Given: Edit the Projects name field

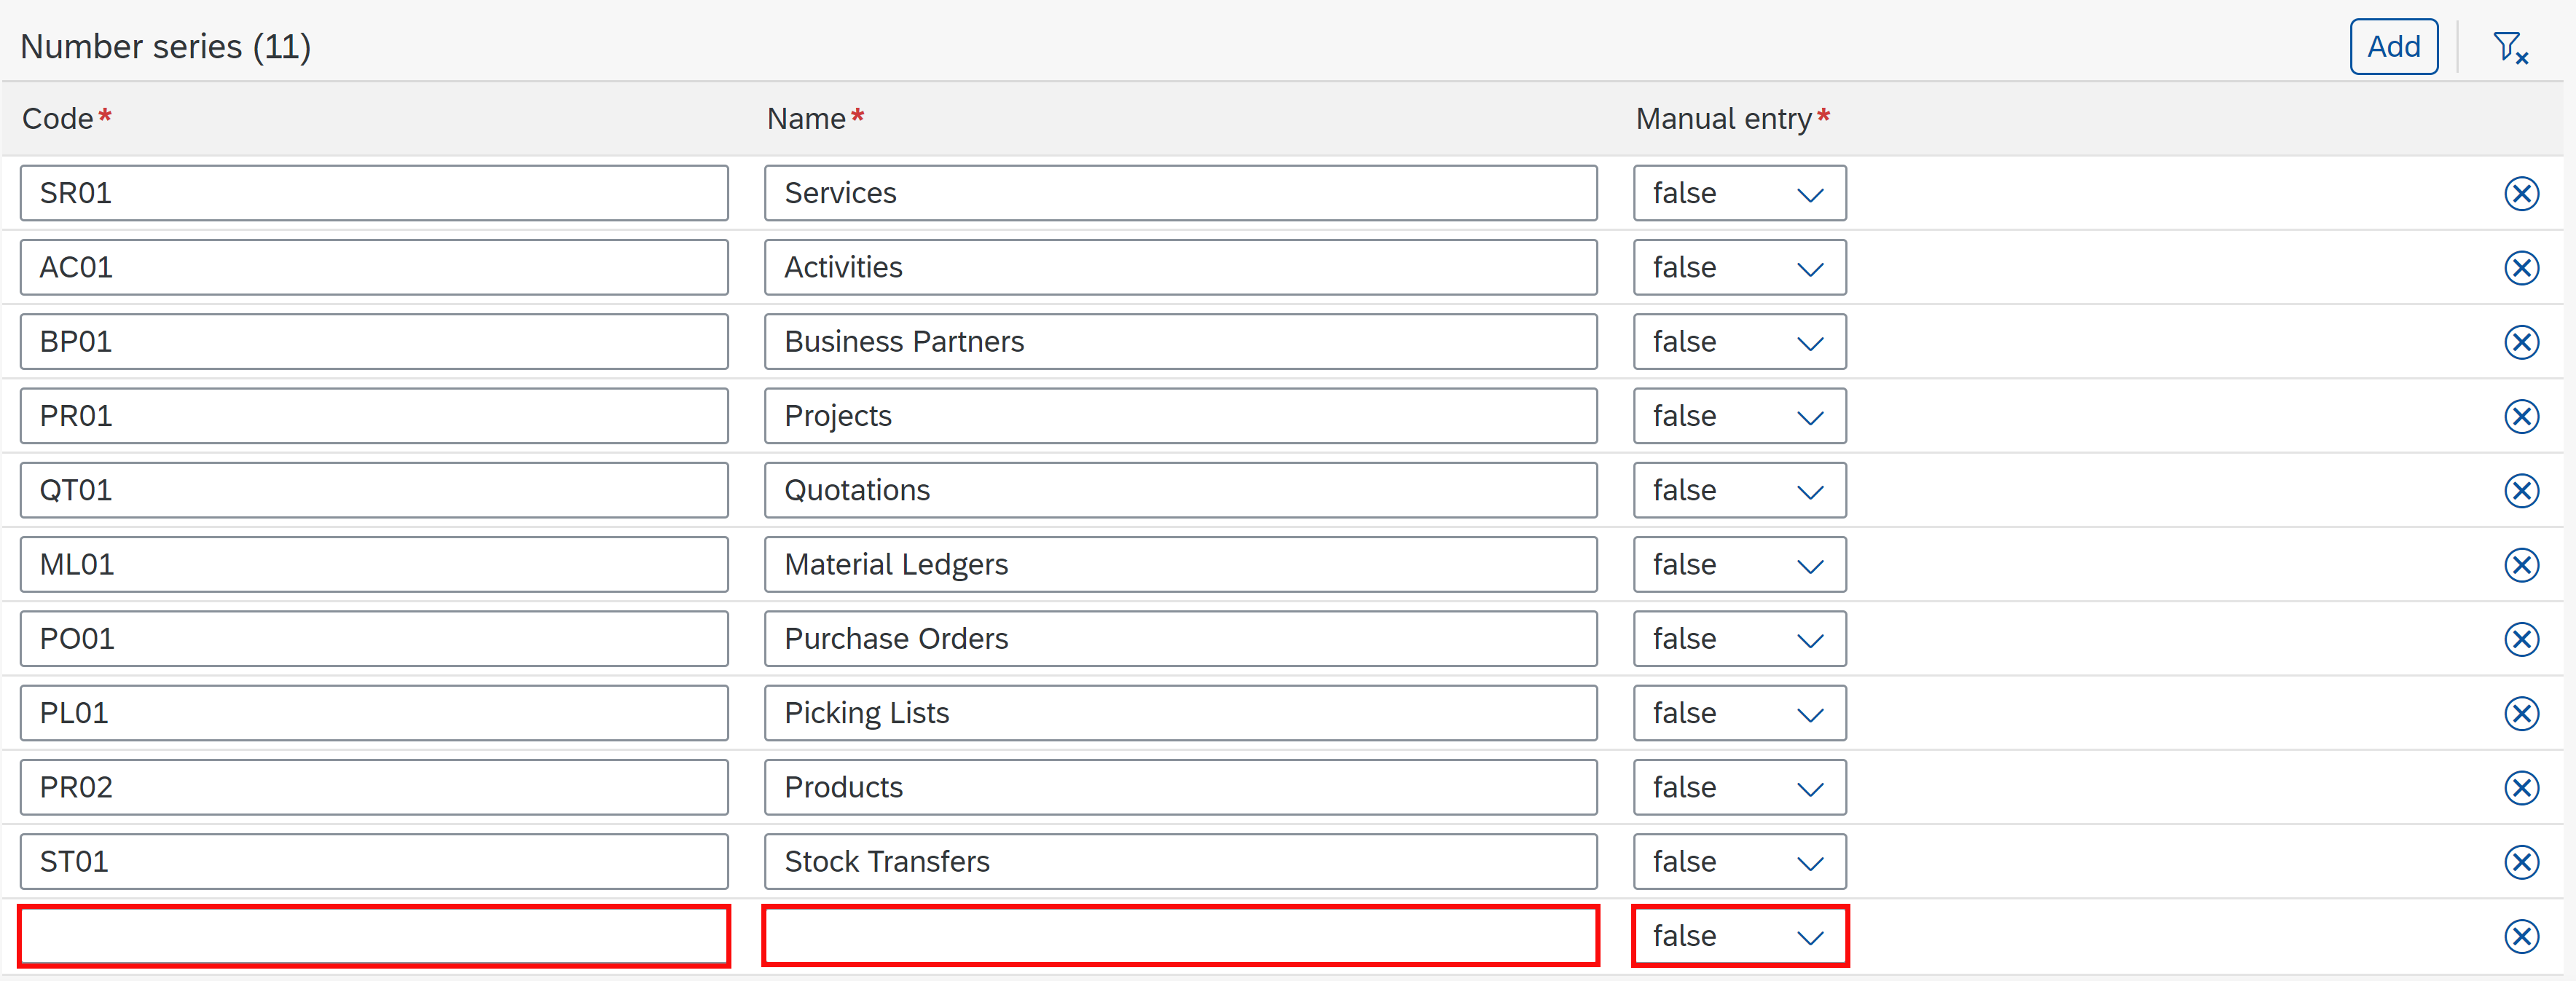Looking at the screenshot, I should [1181, 416].
